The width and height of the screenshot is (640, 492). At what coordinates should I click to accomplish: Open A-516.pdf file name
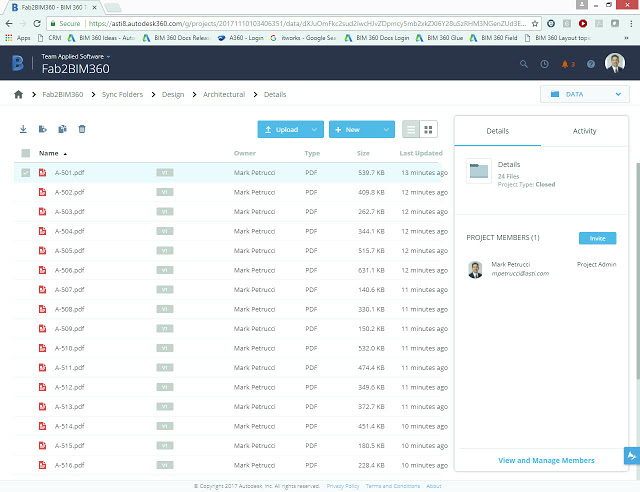69,465
